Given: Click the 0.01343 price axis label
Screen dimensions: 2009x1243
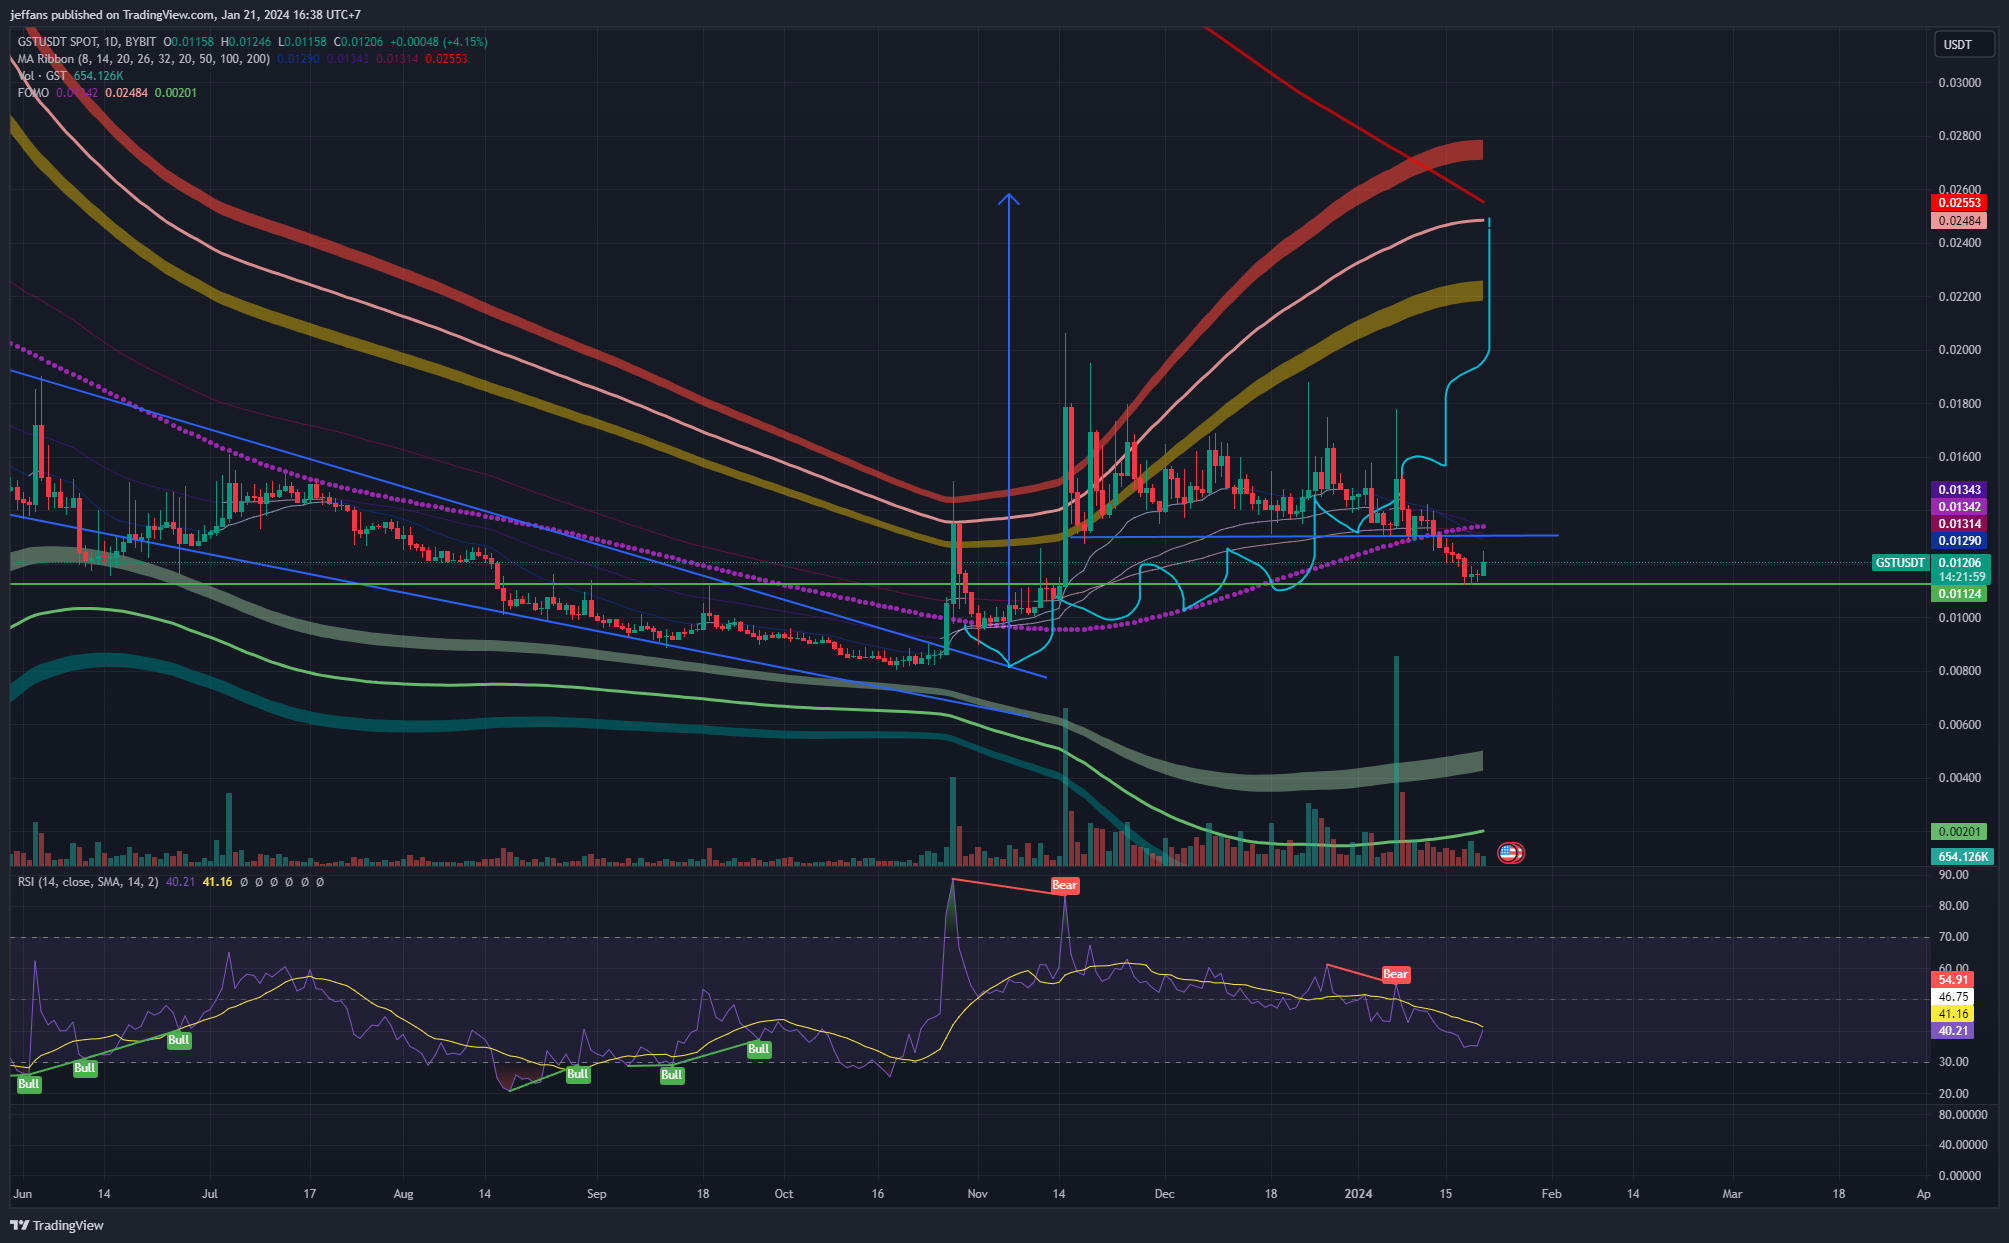Looking at the screenshot, I should 1960,490.
